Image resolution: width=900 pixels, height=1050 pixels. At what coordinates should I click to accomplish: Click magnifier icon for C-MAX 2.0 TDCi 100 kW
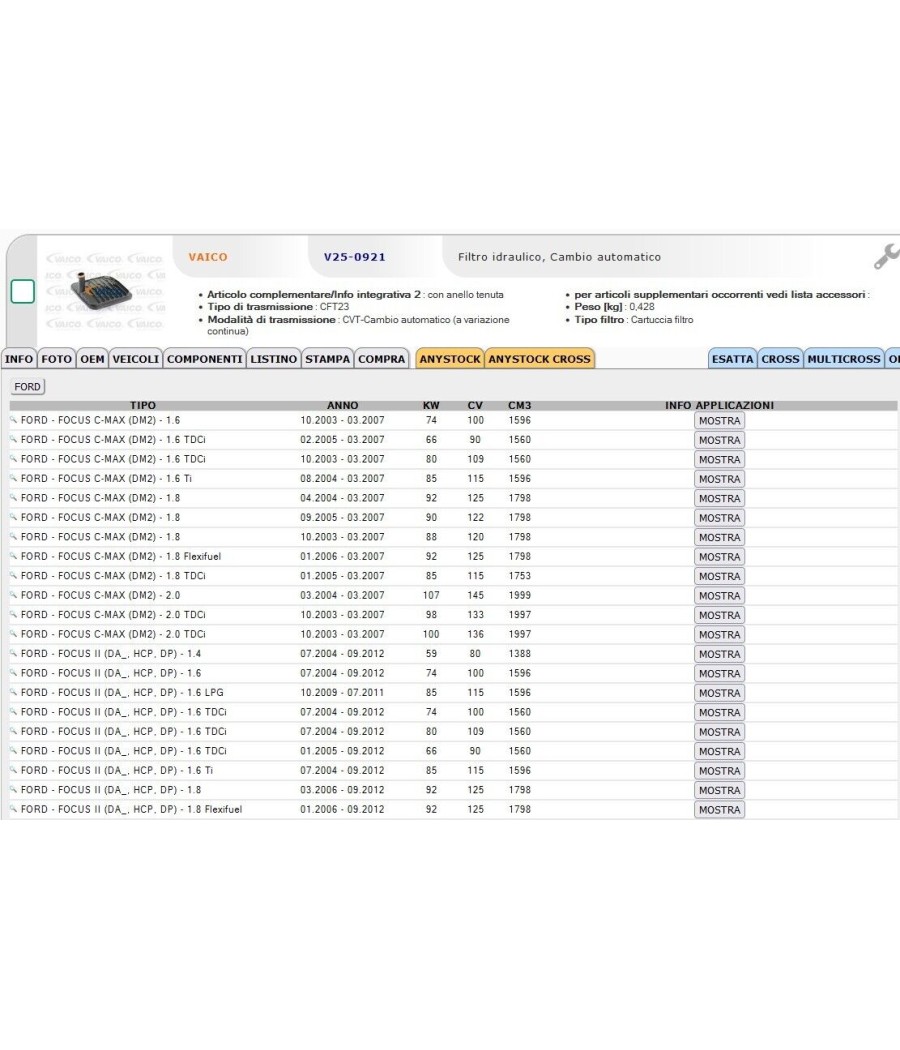pos(13,633)
